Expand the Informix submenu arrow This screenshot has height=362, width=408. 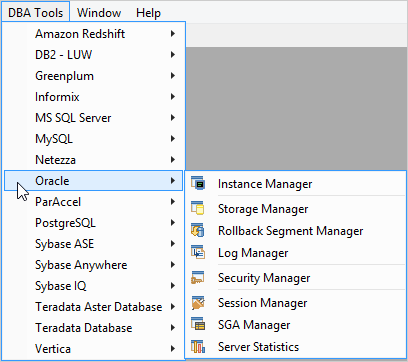173,97
